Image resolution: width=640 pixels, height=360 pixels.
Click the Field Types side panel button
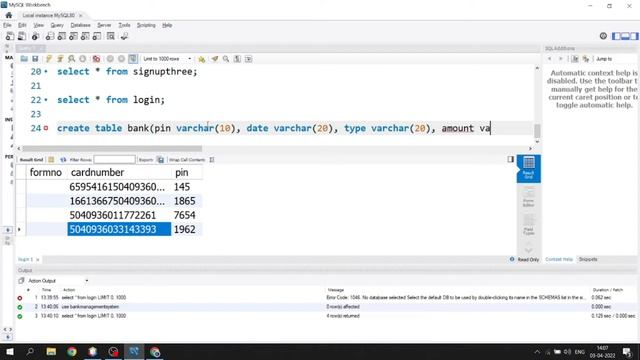tap(529, 225)
